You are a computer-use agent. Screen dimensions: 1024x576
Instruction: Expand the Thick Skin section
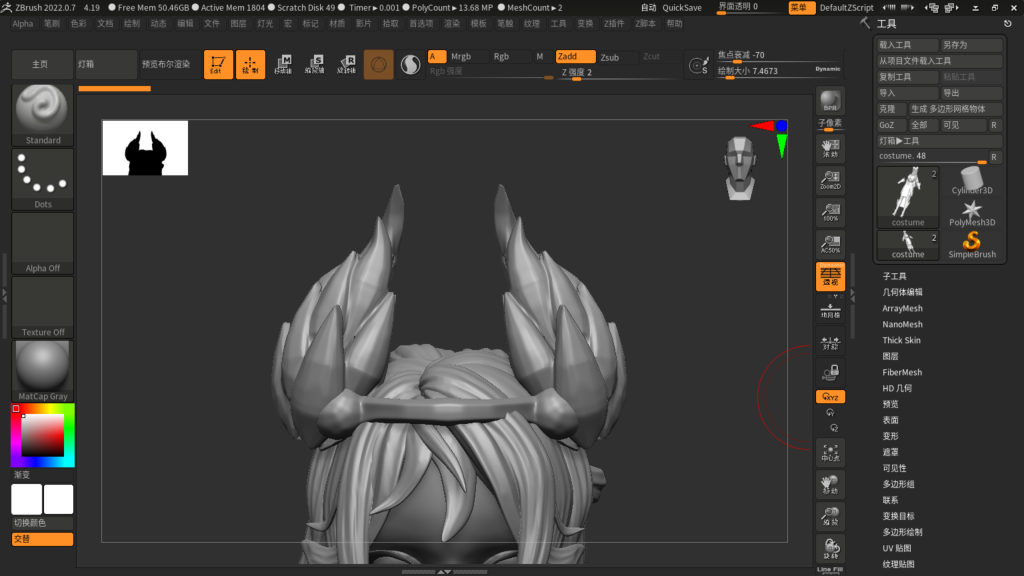coord(901,340)
